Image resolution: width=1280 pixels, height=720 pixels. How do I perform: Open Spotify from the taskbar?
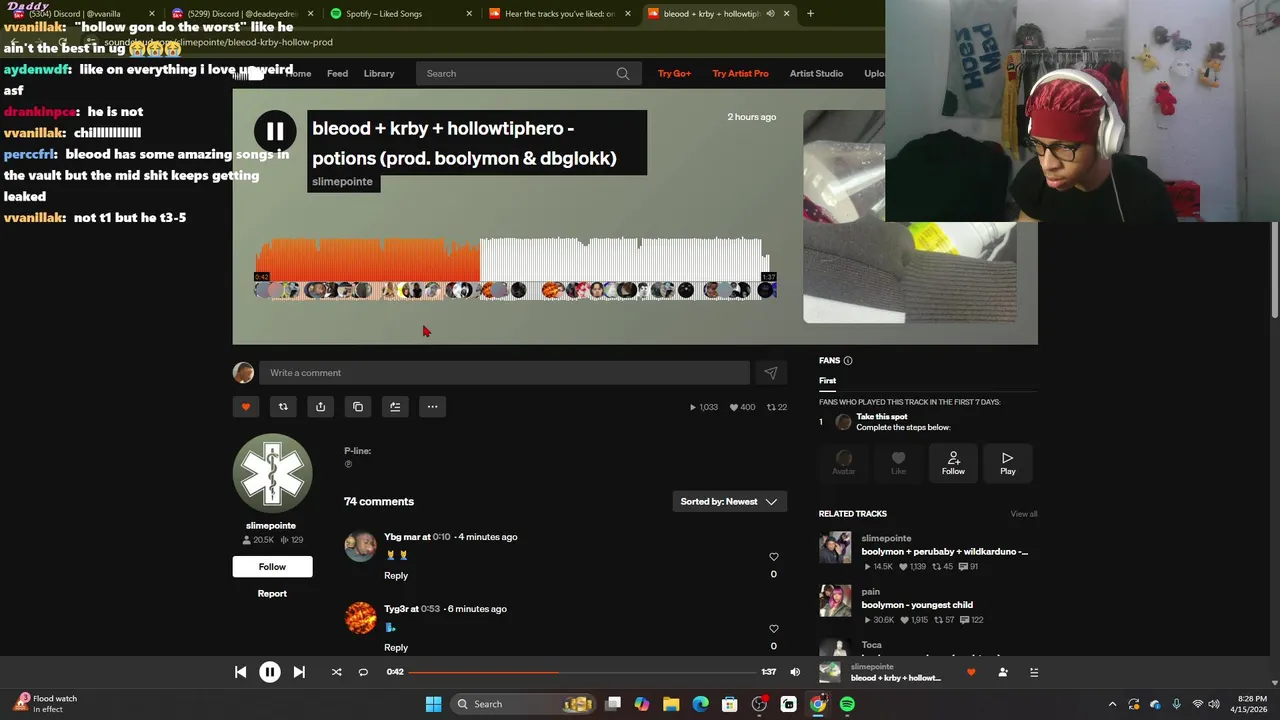[847, 704]
